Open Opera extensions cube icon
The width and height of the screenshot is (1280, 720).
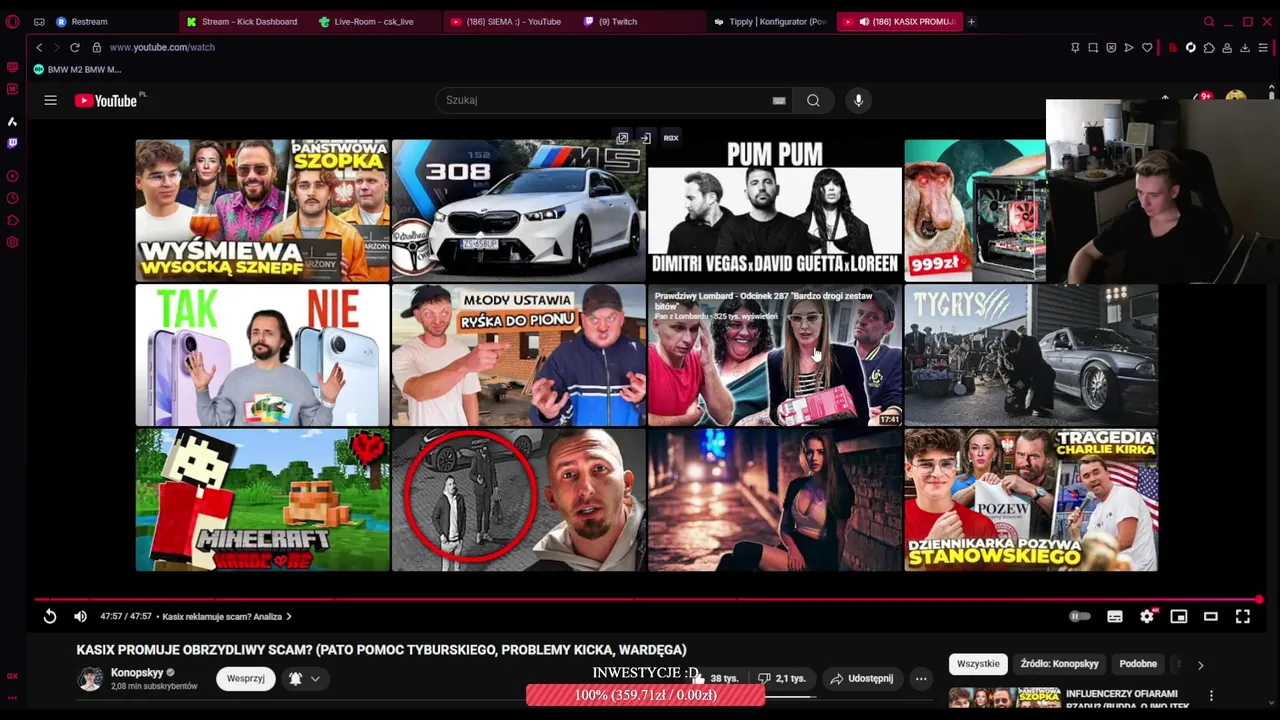(1209, 47)
